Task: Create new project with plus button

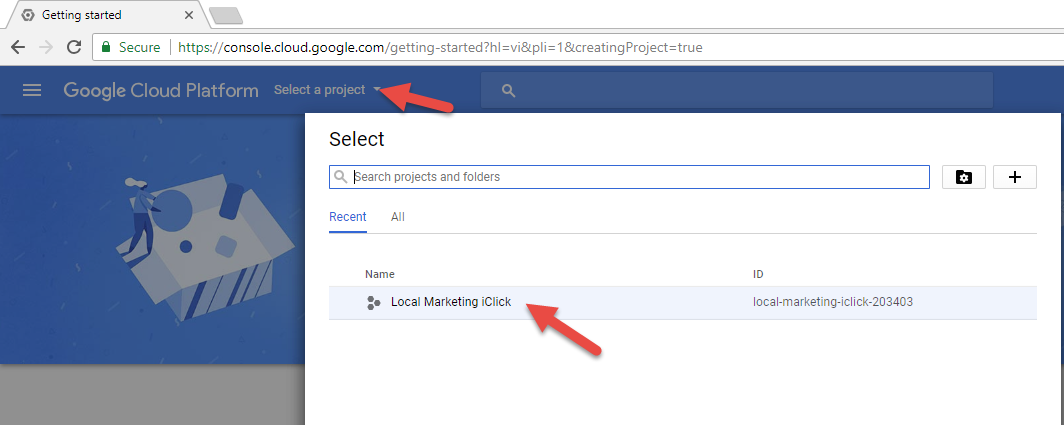Action: point(1014,177)
